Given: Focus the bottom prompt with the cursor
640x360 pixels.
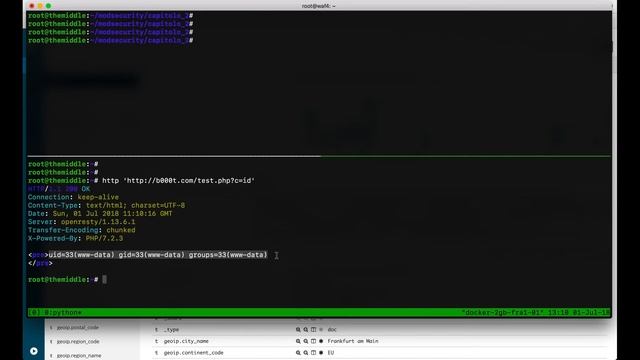Looking at the screenshot, I should pos(104,280).
